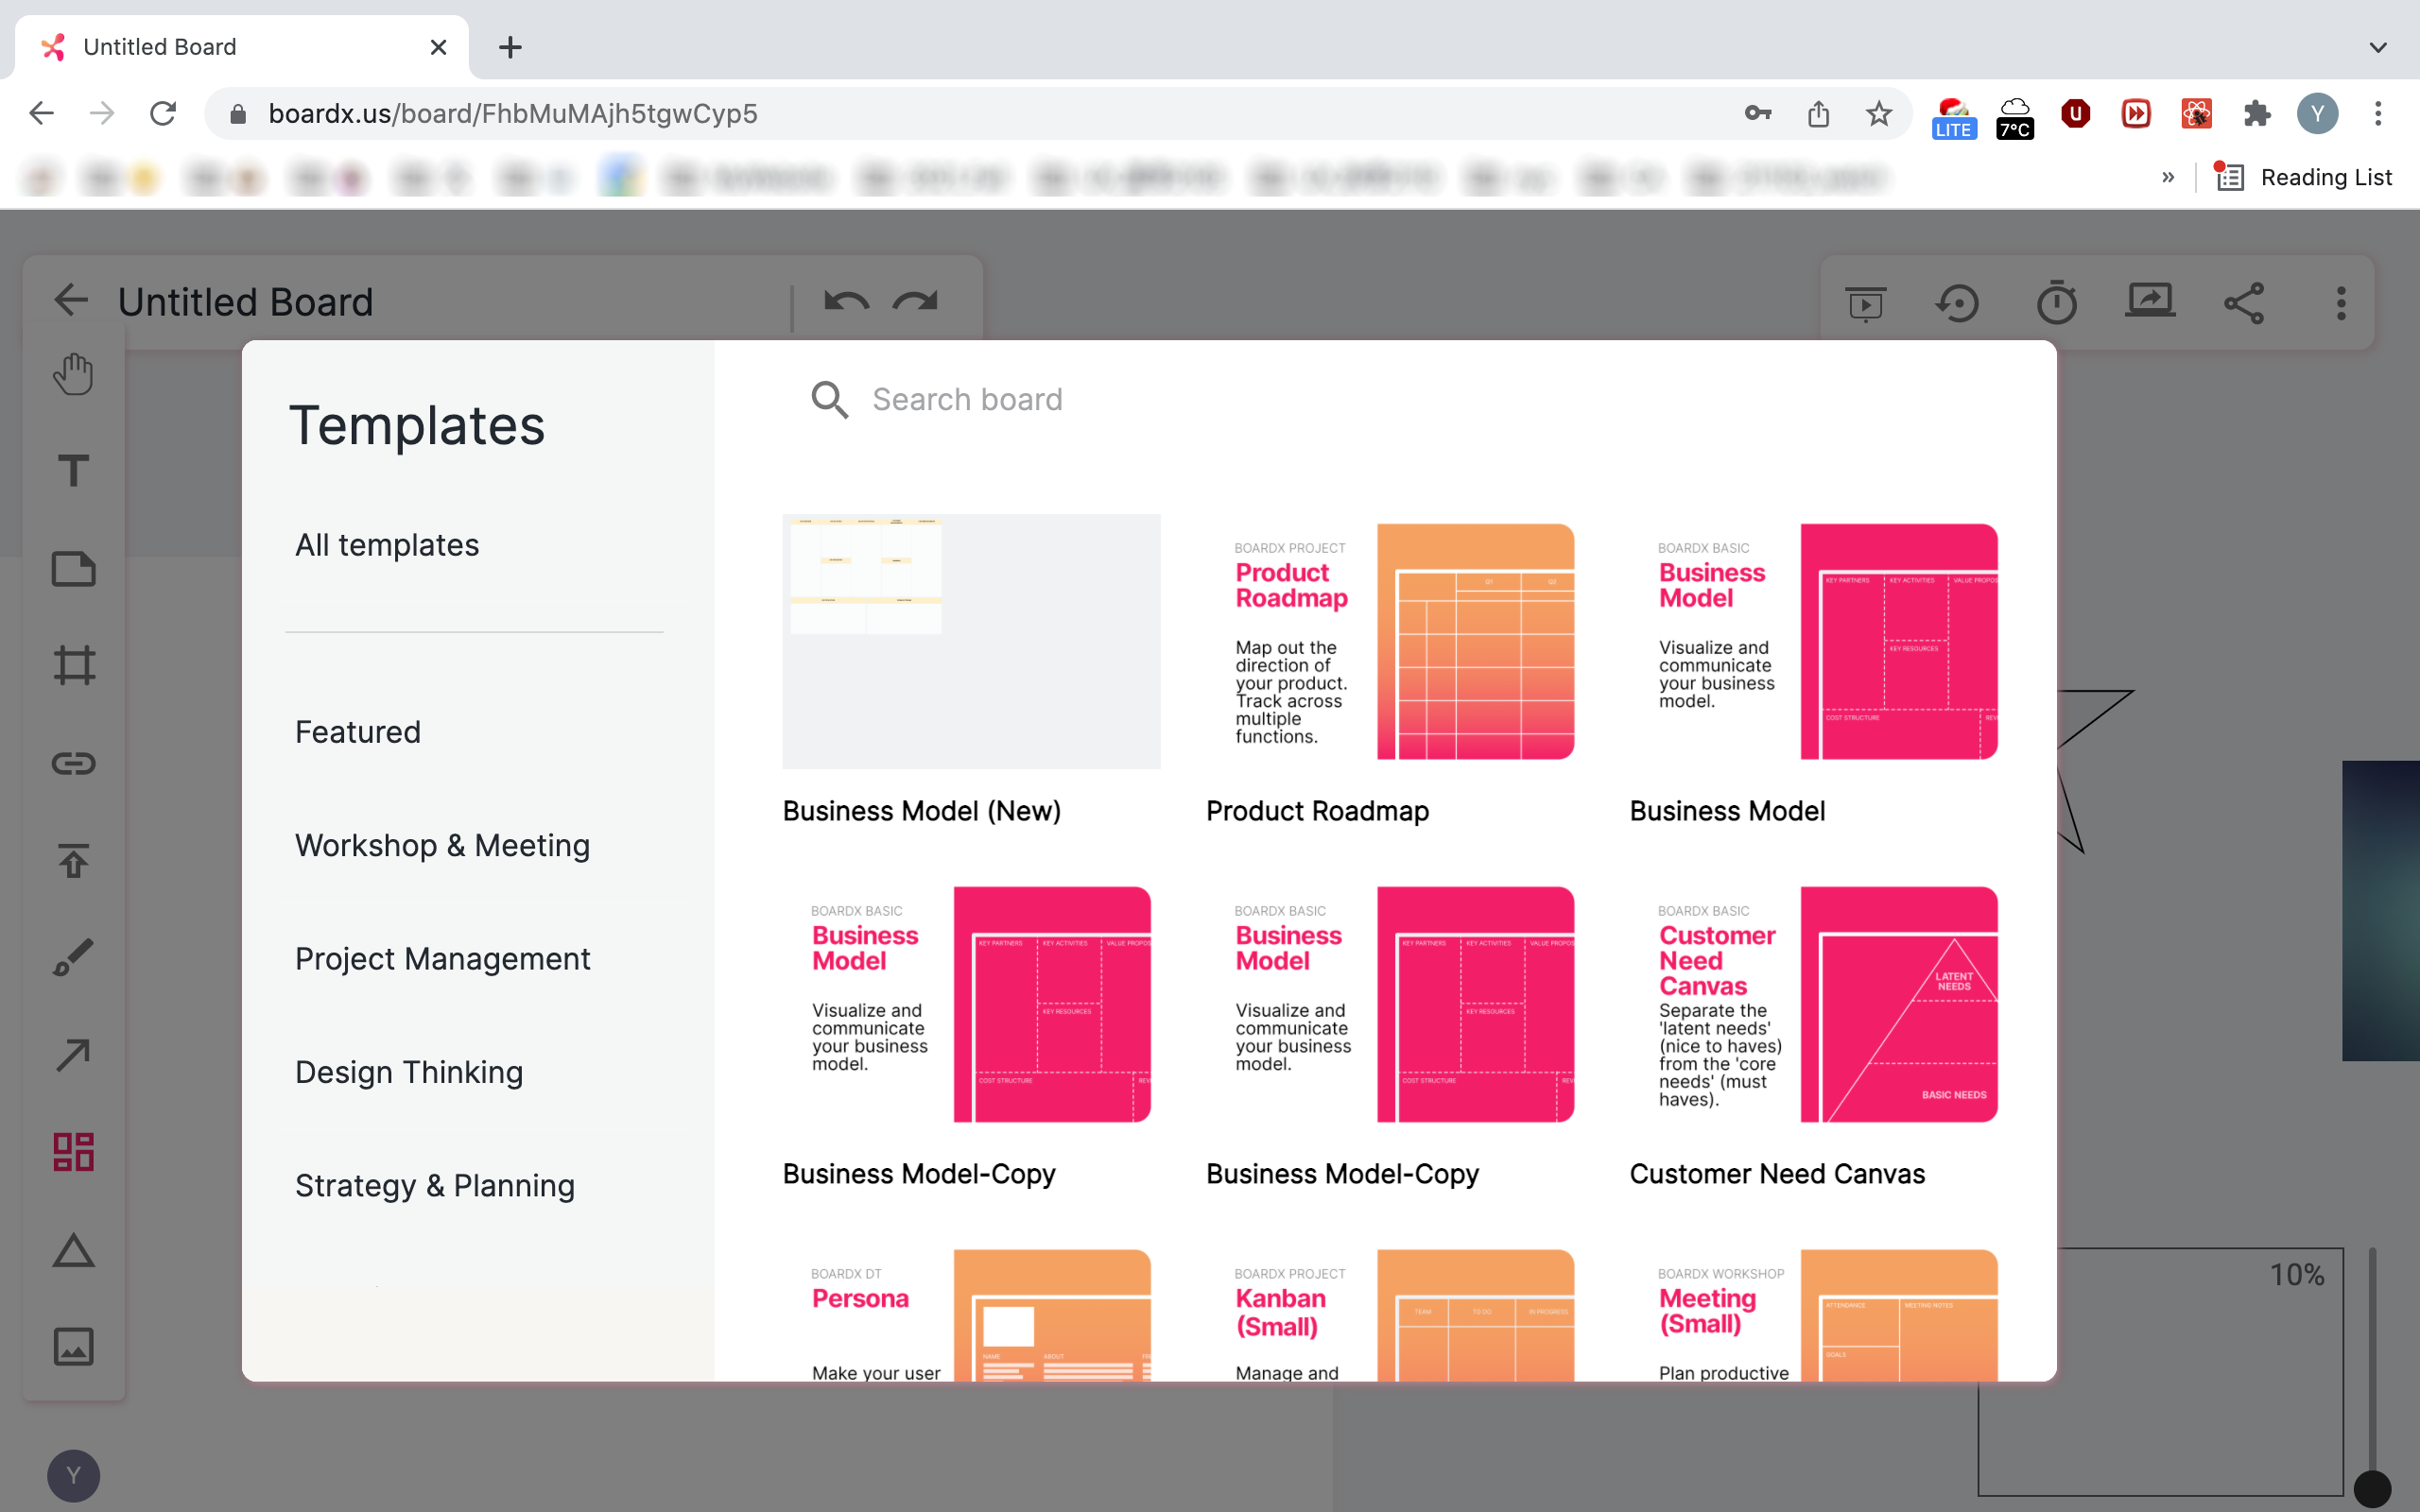Open the timer tool
This screenshot has width=2420, height=1512.
2056,302
